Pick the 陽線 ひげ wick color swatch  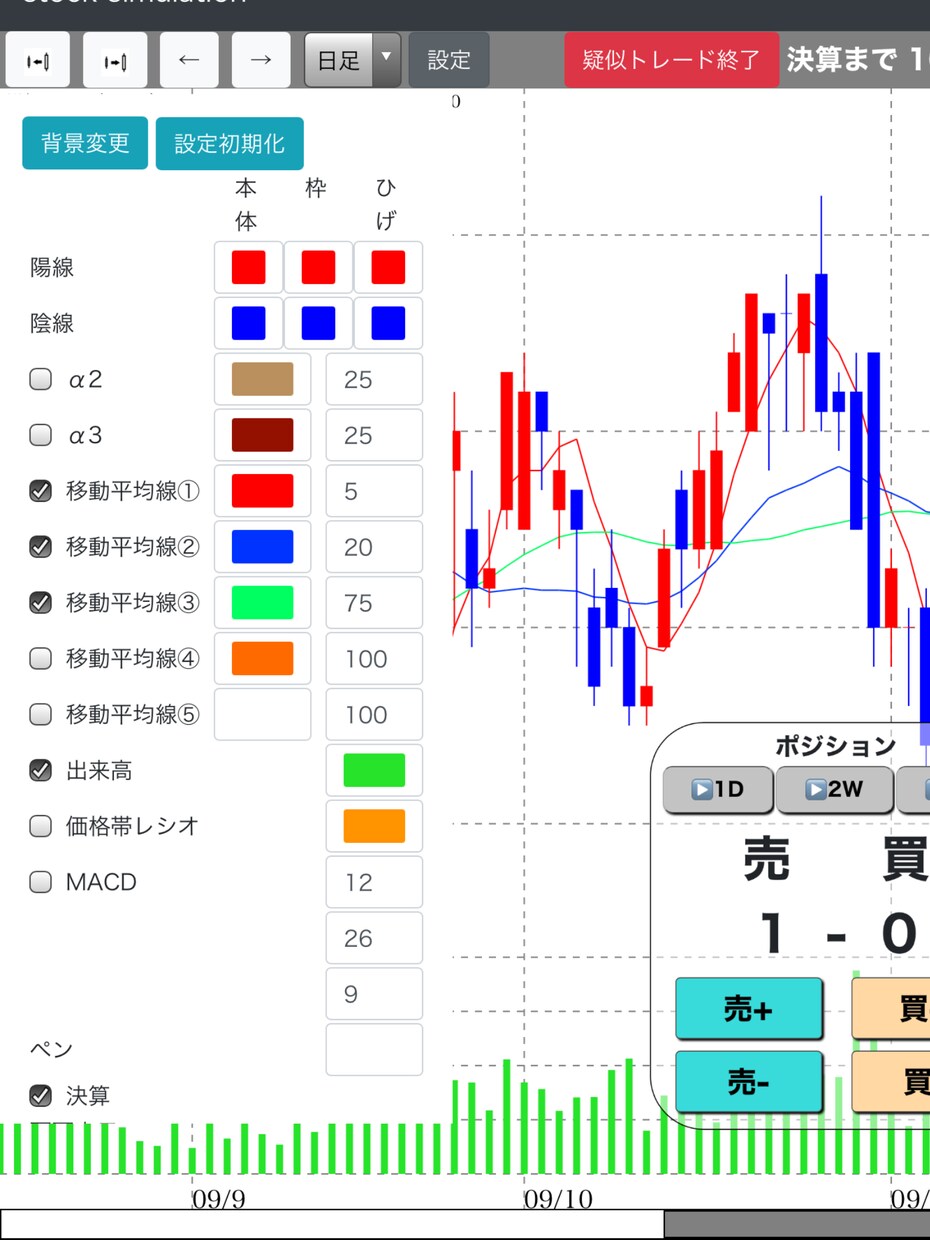388,268
